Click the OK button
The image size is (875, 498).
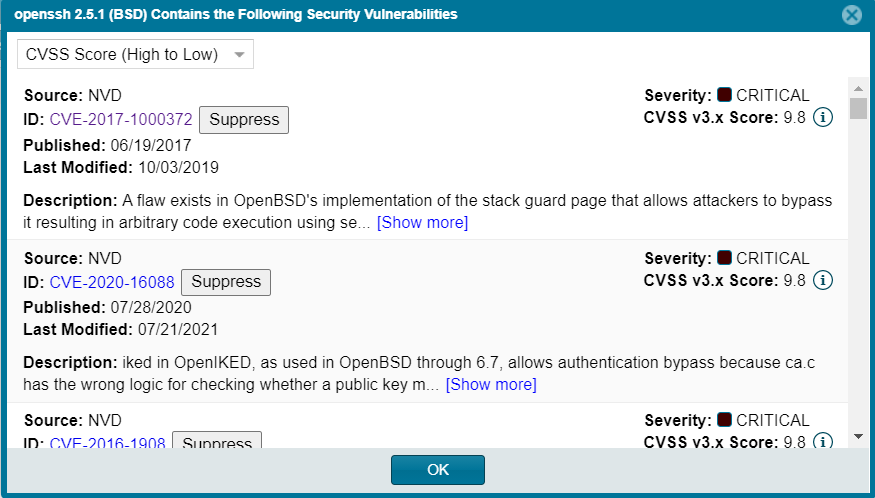pos(438,470)
